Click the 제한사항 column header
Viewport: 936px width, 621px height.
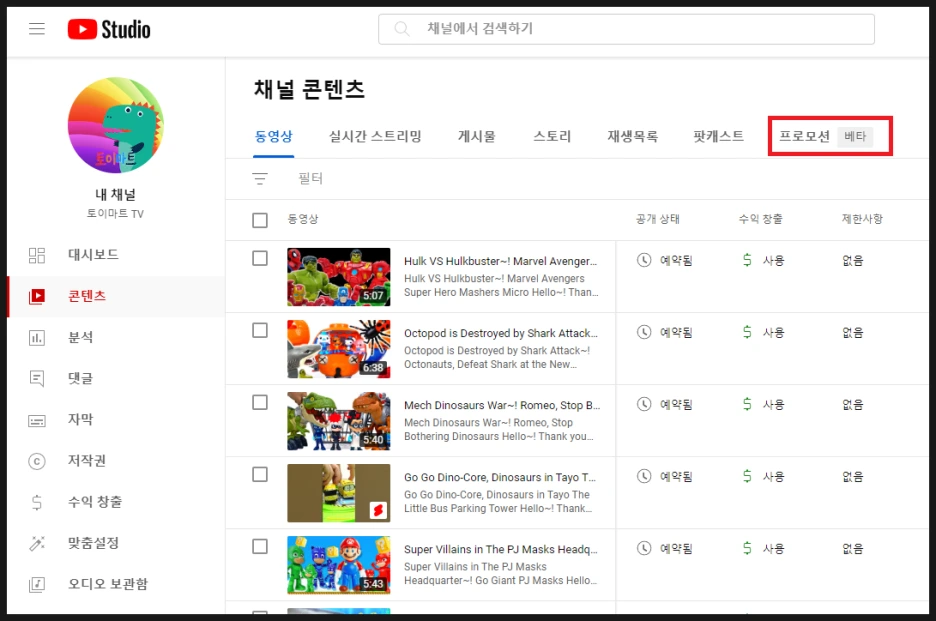click(x=862, y=220)
